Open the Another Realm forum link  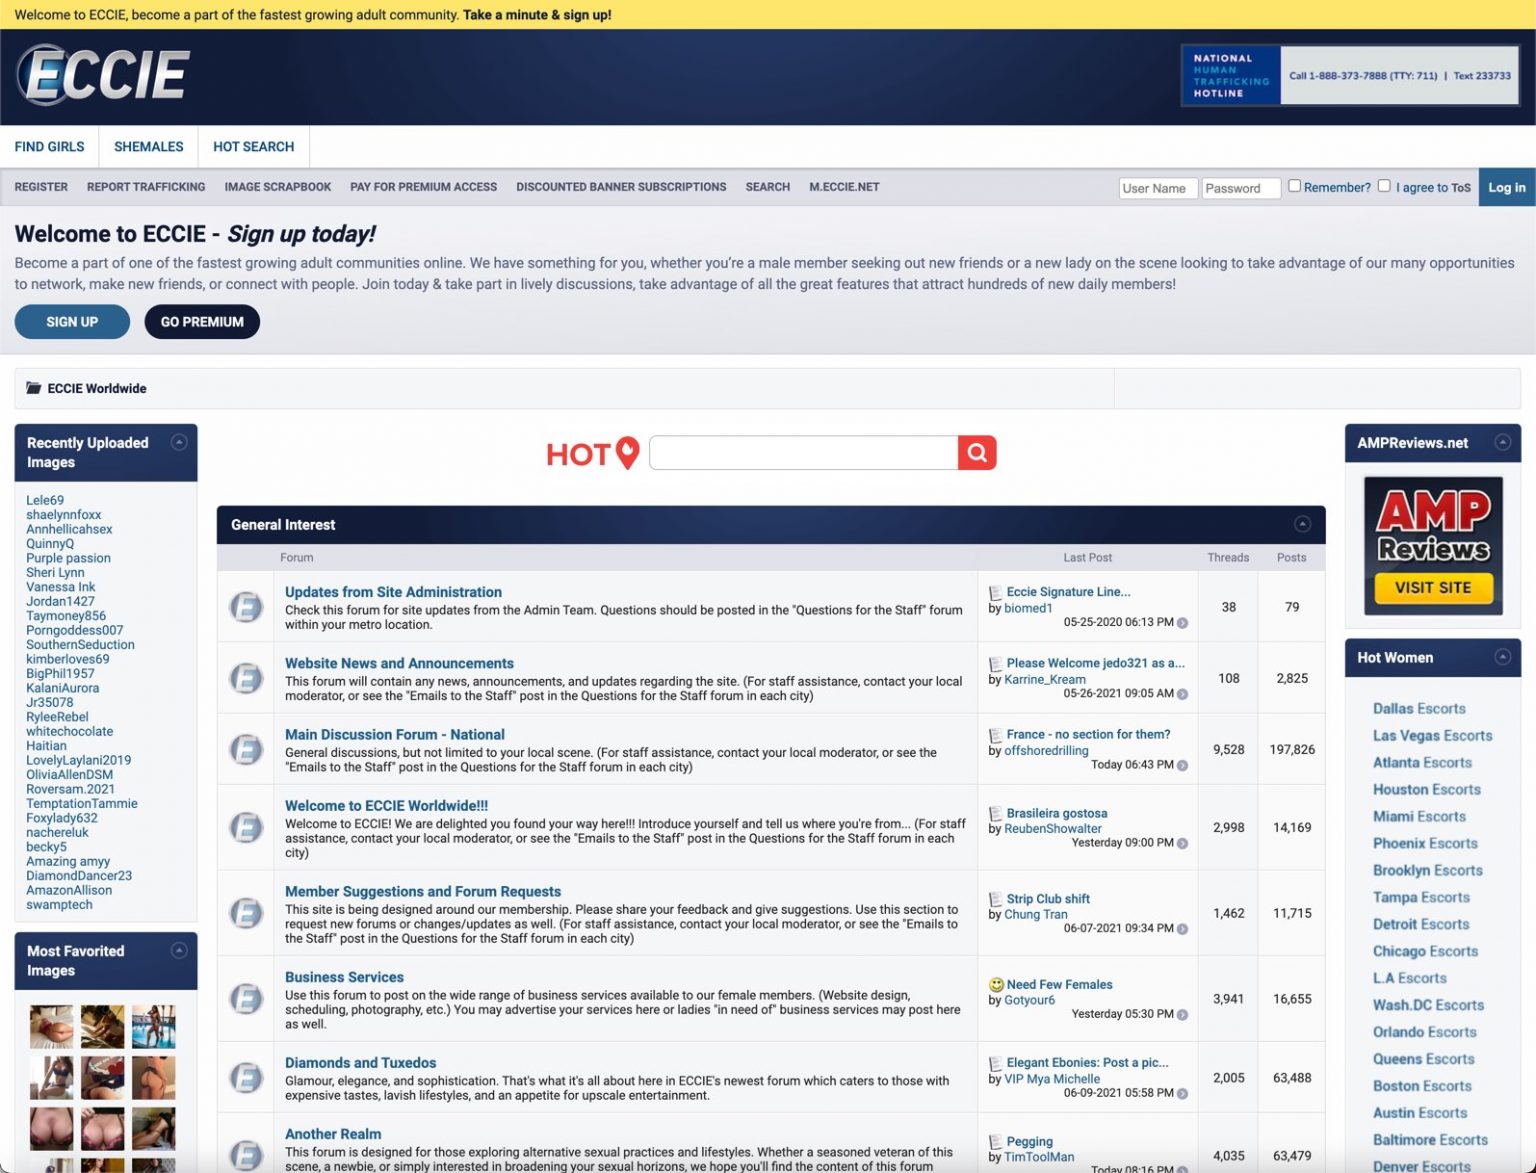[x=333, y=1134]
